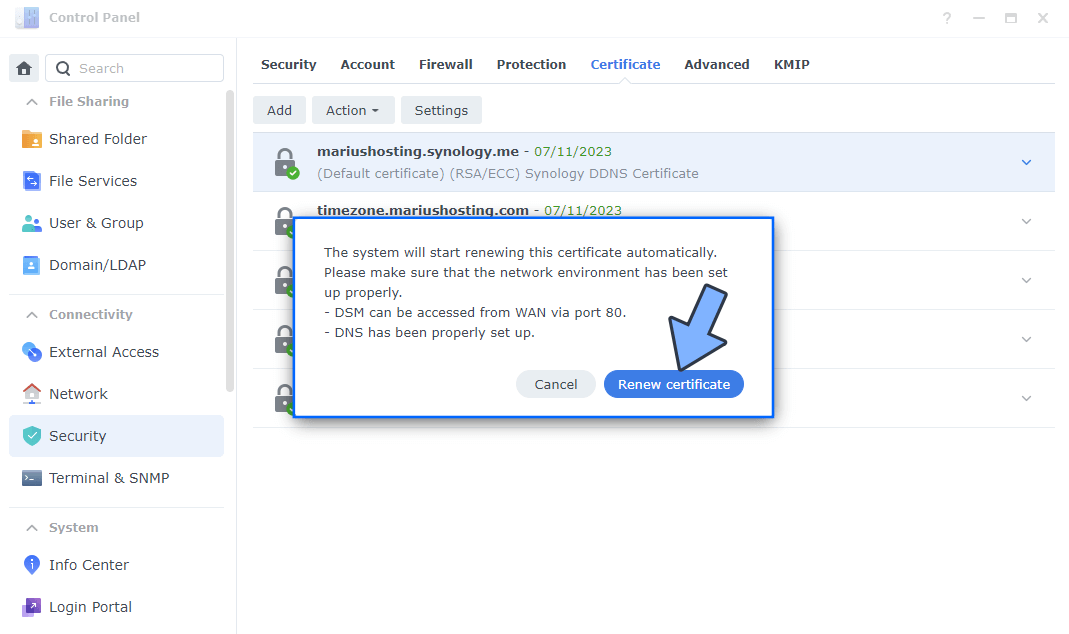Switch to the Account tab
This screenshot has height=634, width=1069.
367,65
